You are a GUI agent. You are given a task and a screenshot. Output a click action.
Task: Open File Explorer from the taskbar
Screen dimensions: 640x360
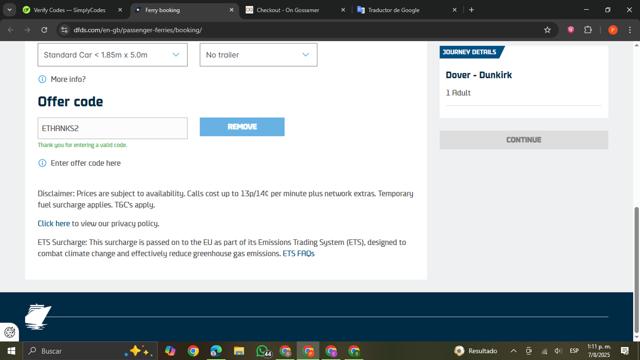click(x=239, y=351)
